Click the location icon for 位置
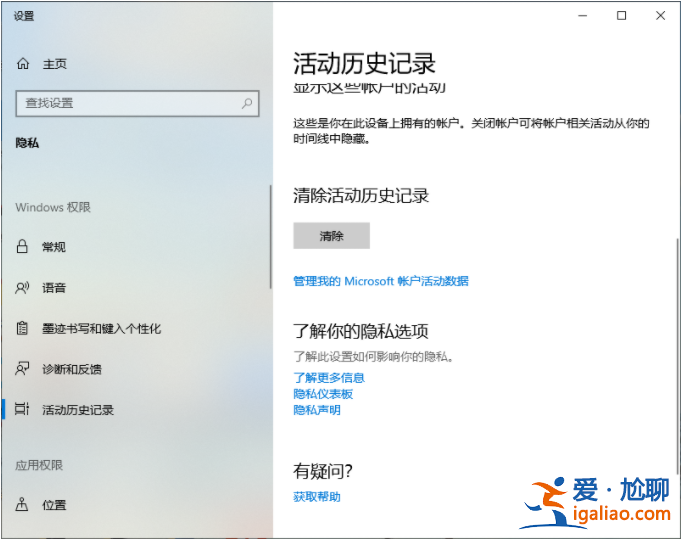This screenshot has height=541, width=683. pyautogui.click(x=22, y=504)
